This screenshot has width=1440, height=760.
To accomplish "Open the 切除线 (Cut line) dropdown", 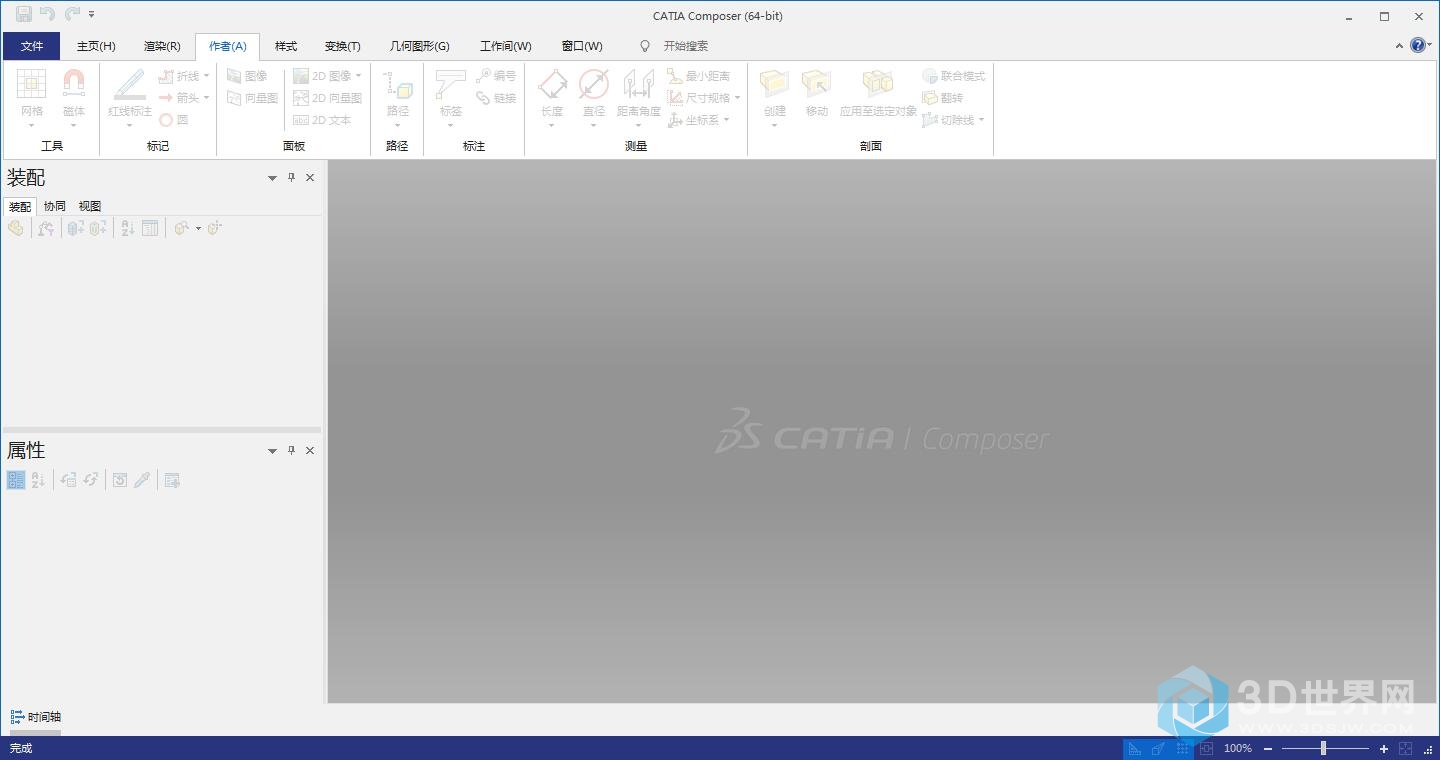I will pyautogui.click(x=981, y=120).
